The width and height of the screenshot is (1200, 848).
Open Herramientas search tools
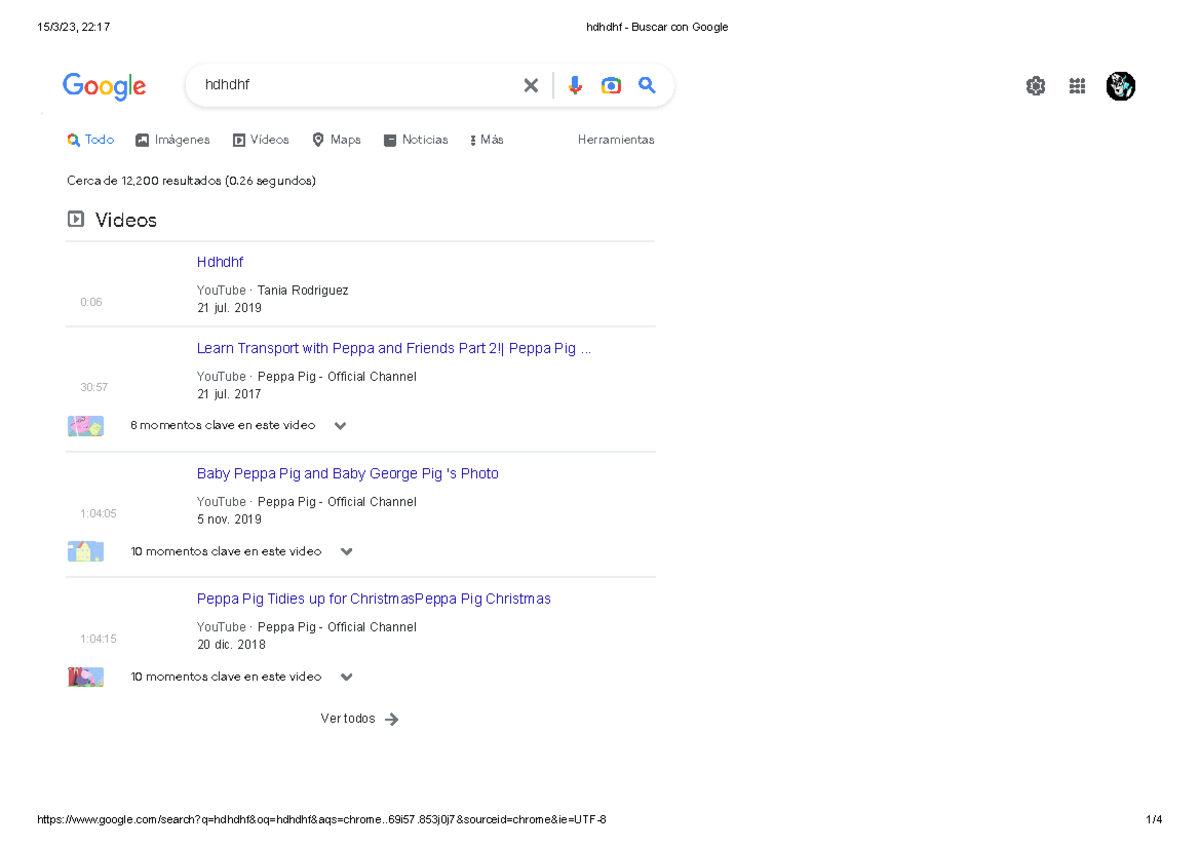(x=615, y=140)
